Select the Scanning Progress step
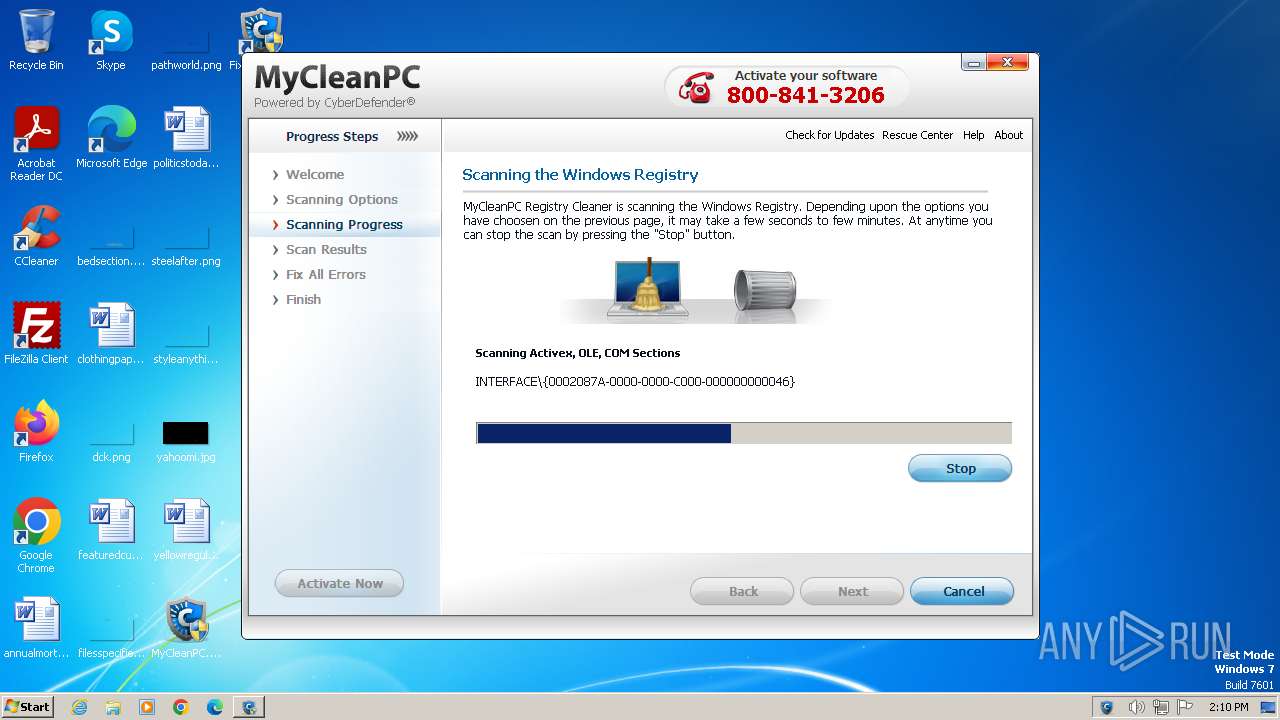This screenshot has width=1280, height=720. pyautogui.click(x=344, y=224)
